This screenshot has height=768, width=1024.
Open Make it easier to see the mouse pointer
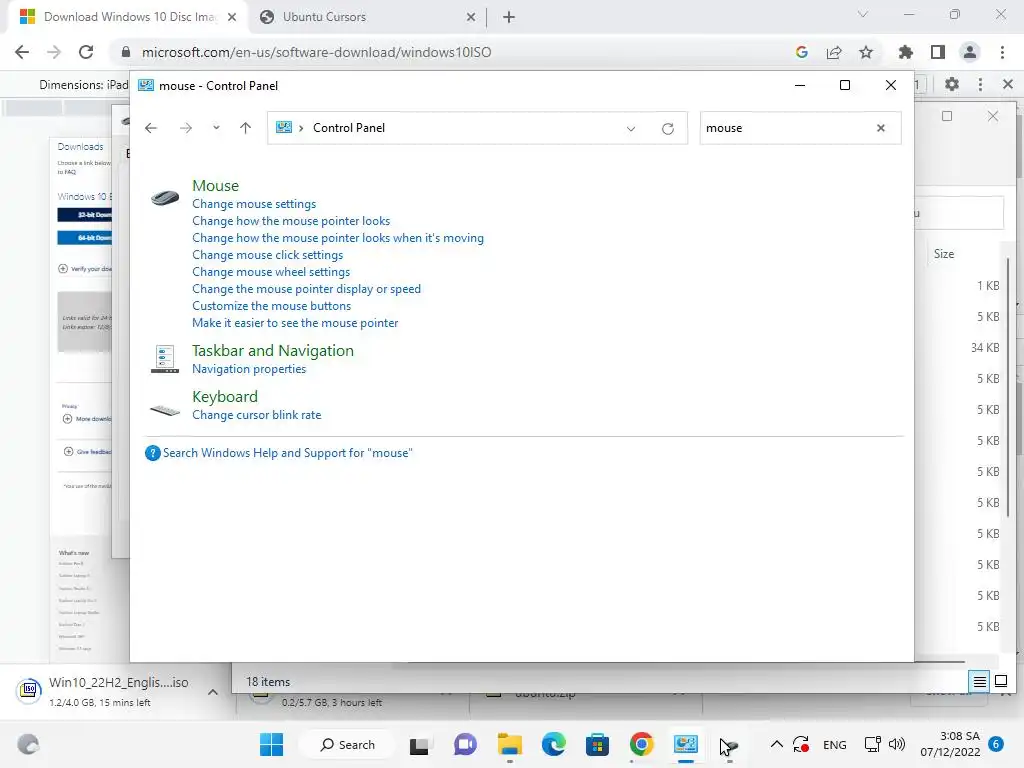(x=295, y=323)
